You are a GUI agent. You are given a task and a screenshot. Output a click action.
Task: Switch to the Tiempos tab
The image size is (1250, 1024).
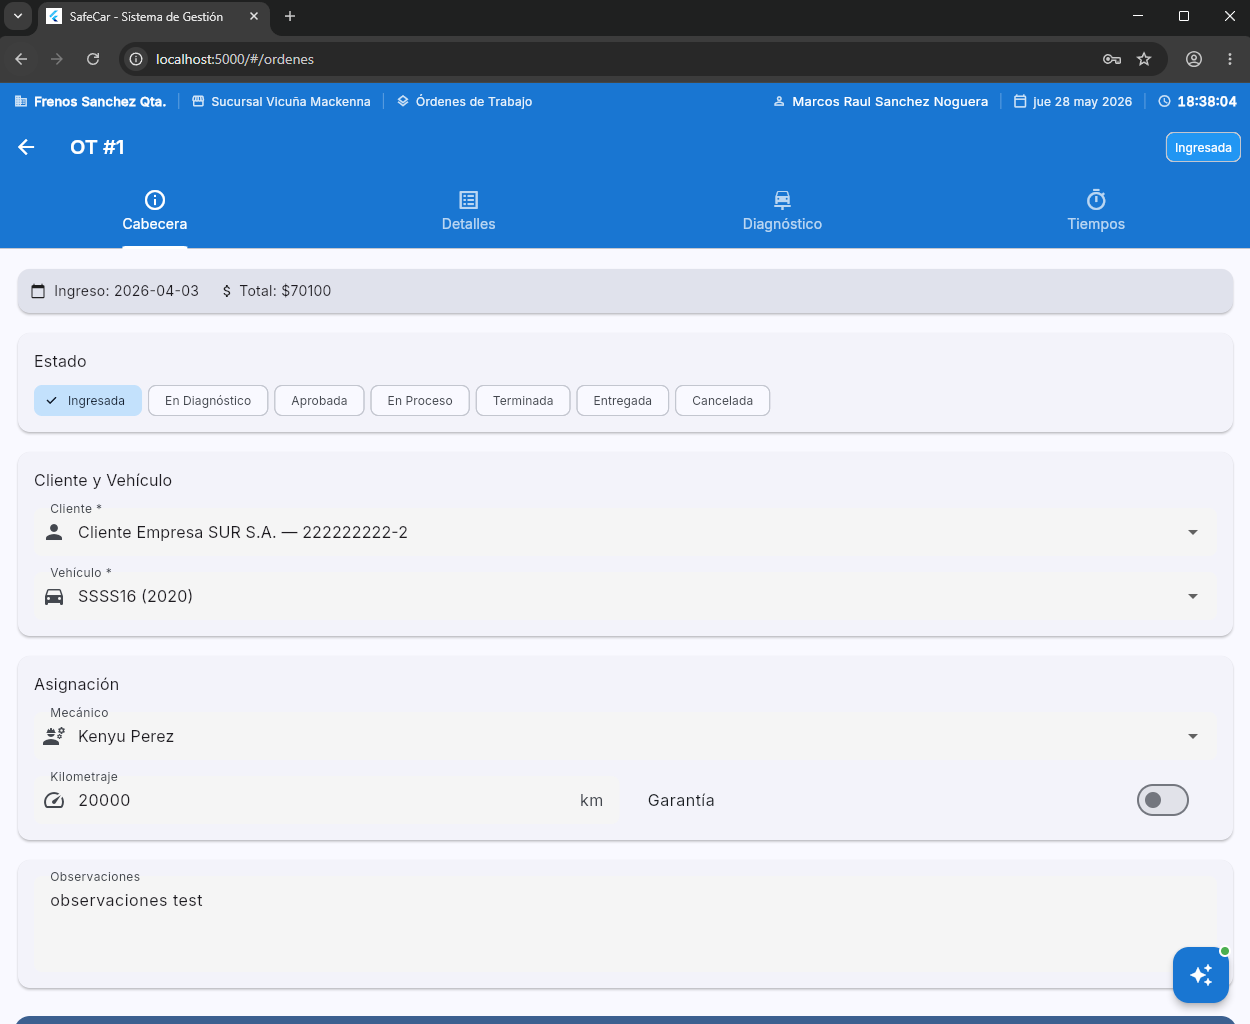(x=1096, y=211)
